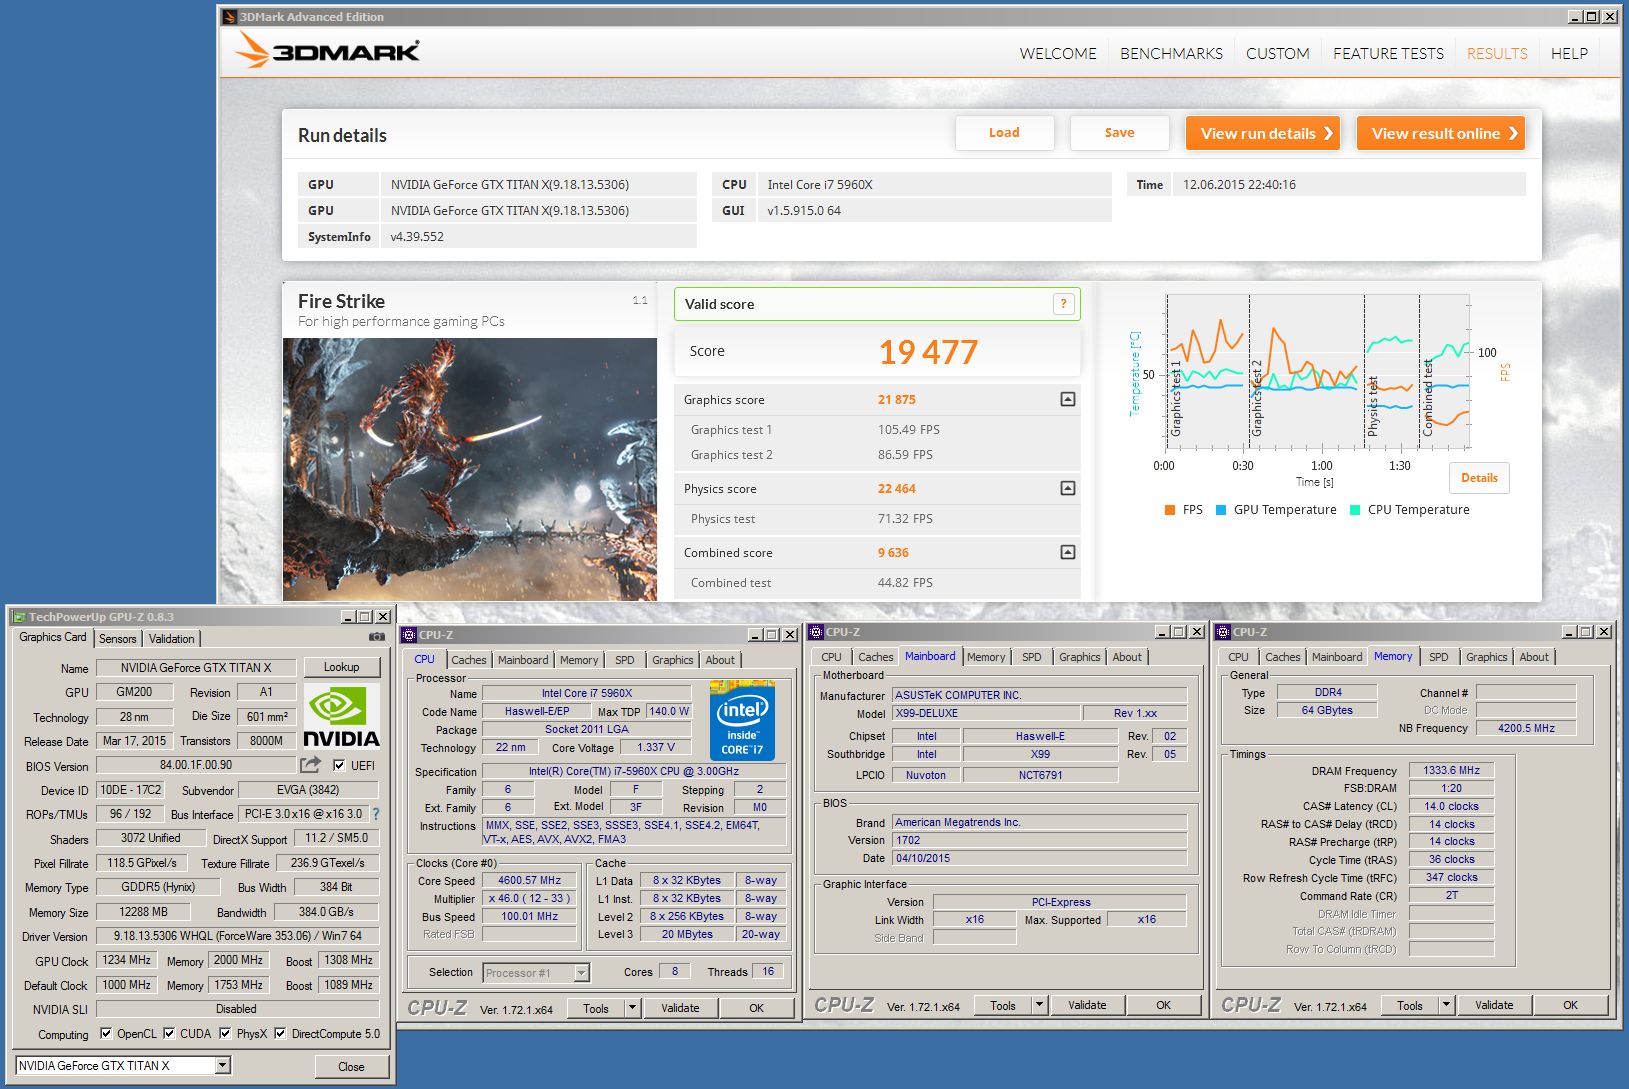Click the Graphics score value 21 875
Screen dimensions: 1629x1089
(x=897, y=399)
